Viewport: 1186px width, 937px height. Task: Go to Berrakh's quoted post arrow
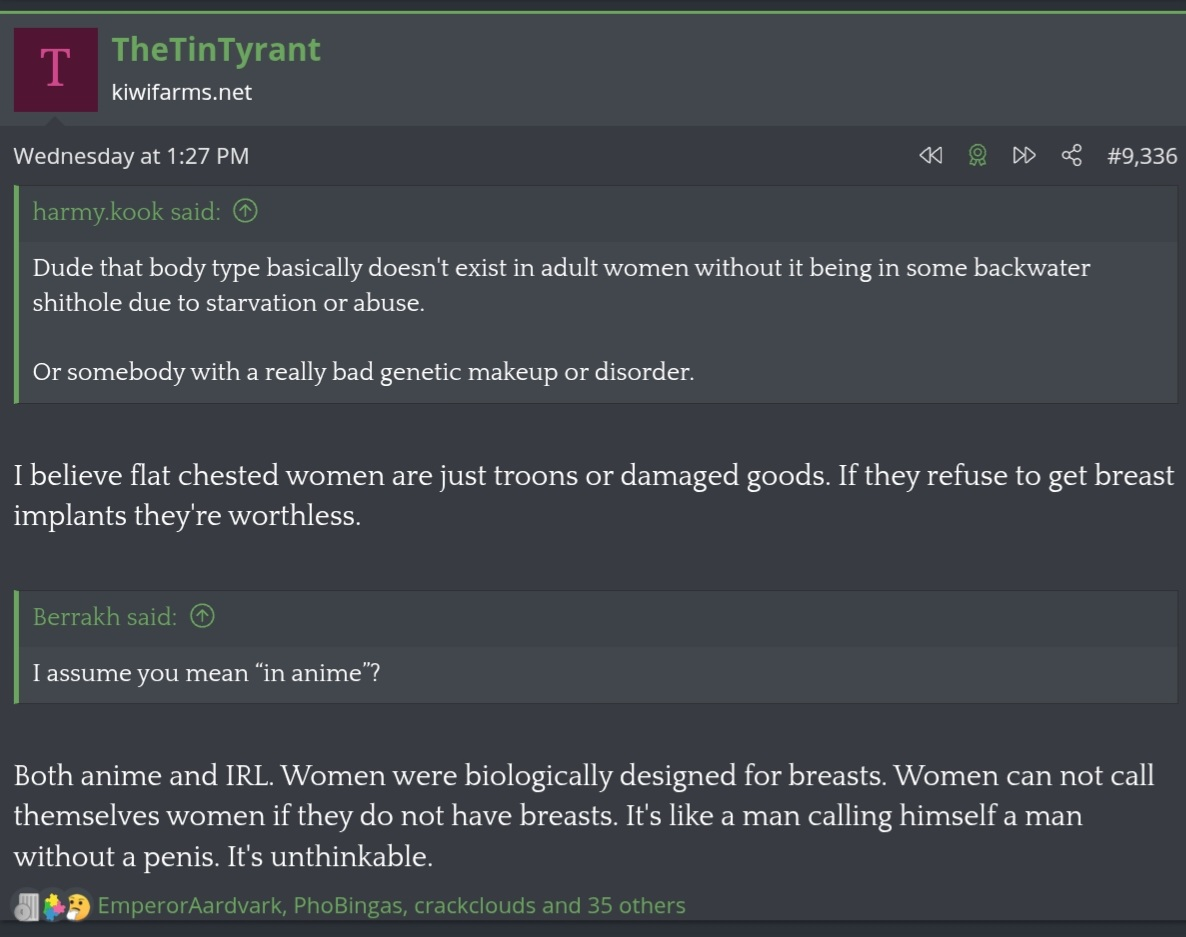pyautogui.click(x=202, y=616)
